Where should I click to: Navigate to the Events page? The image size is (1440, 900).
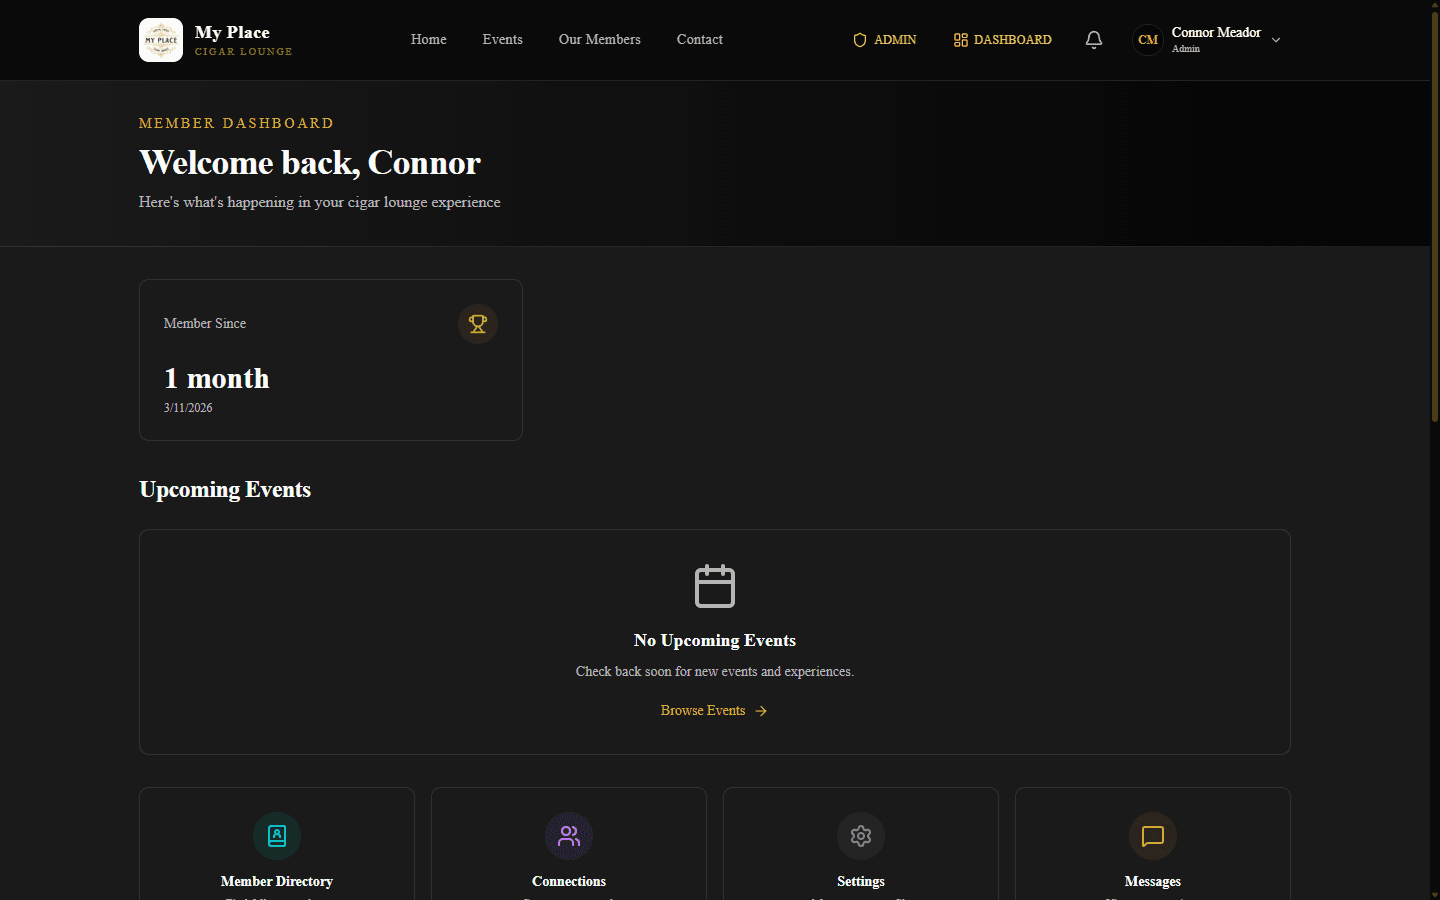502,39
